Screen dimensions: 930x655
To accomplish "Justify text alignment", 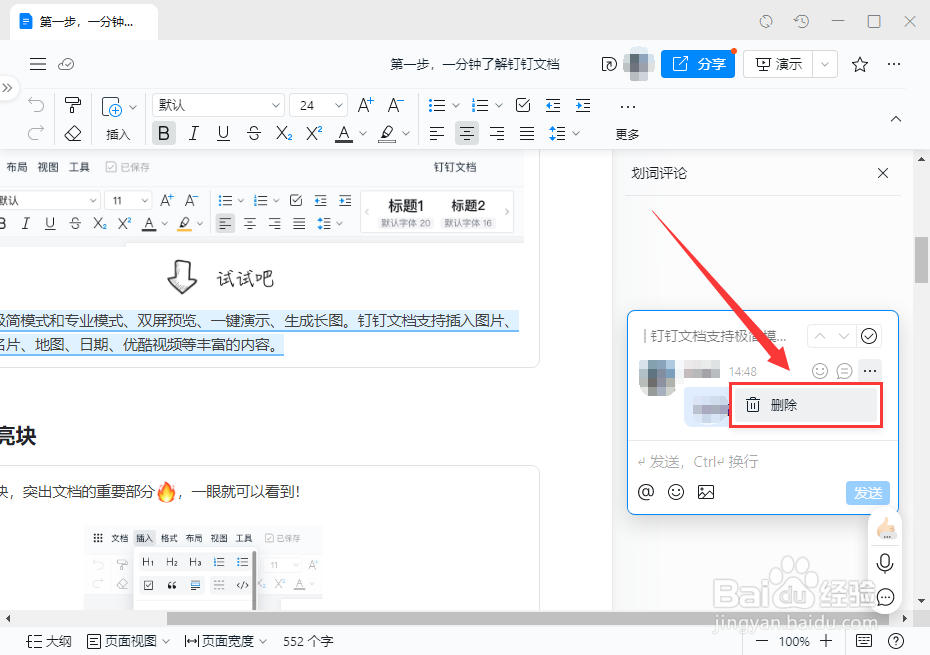I will [527, 133].
